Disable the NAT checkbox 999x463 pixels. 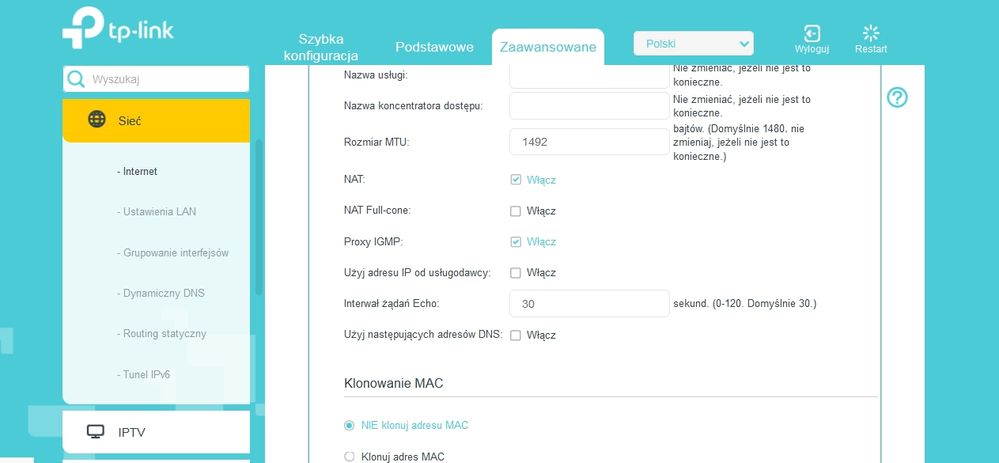516,180
